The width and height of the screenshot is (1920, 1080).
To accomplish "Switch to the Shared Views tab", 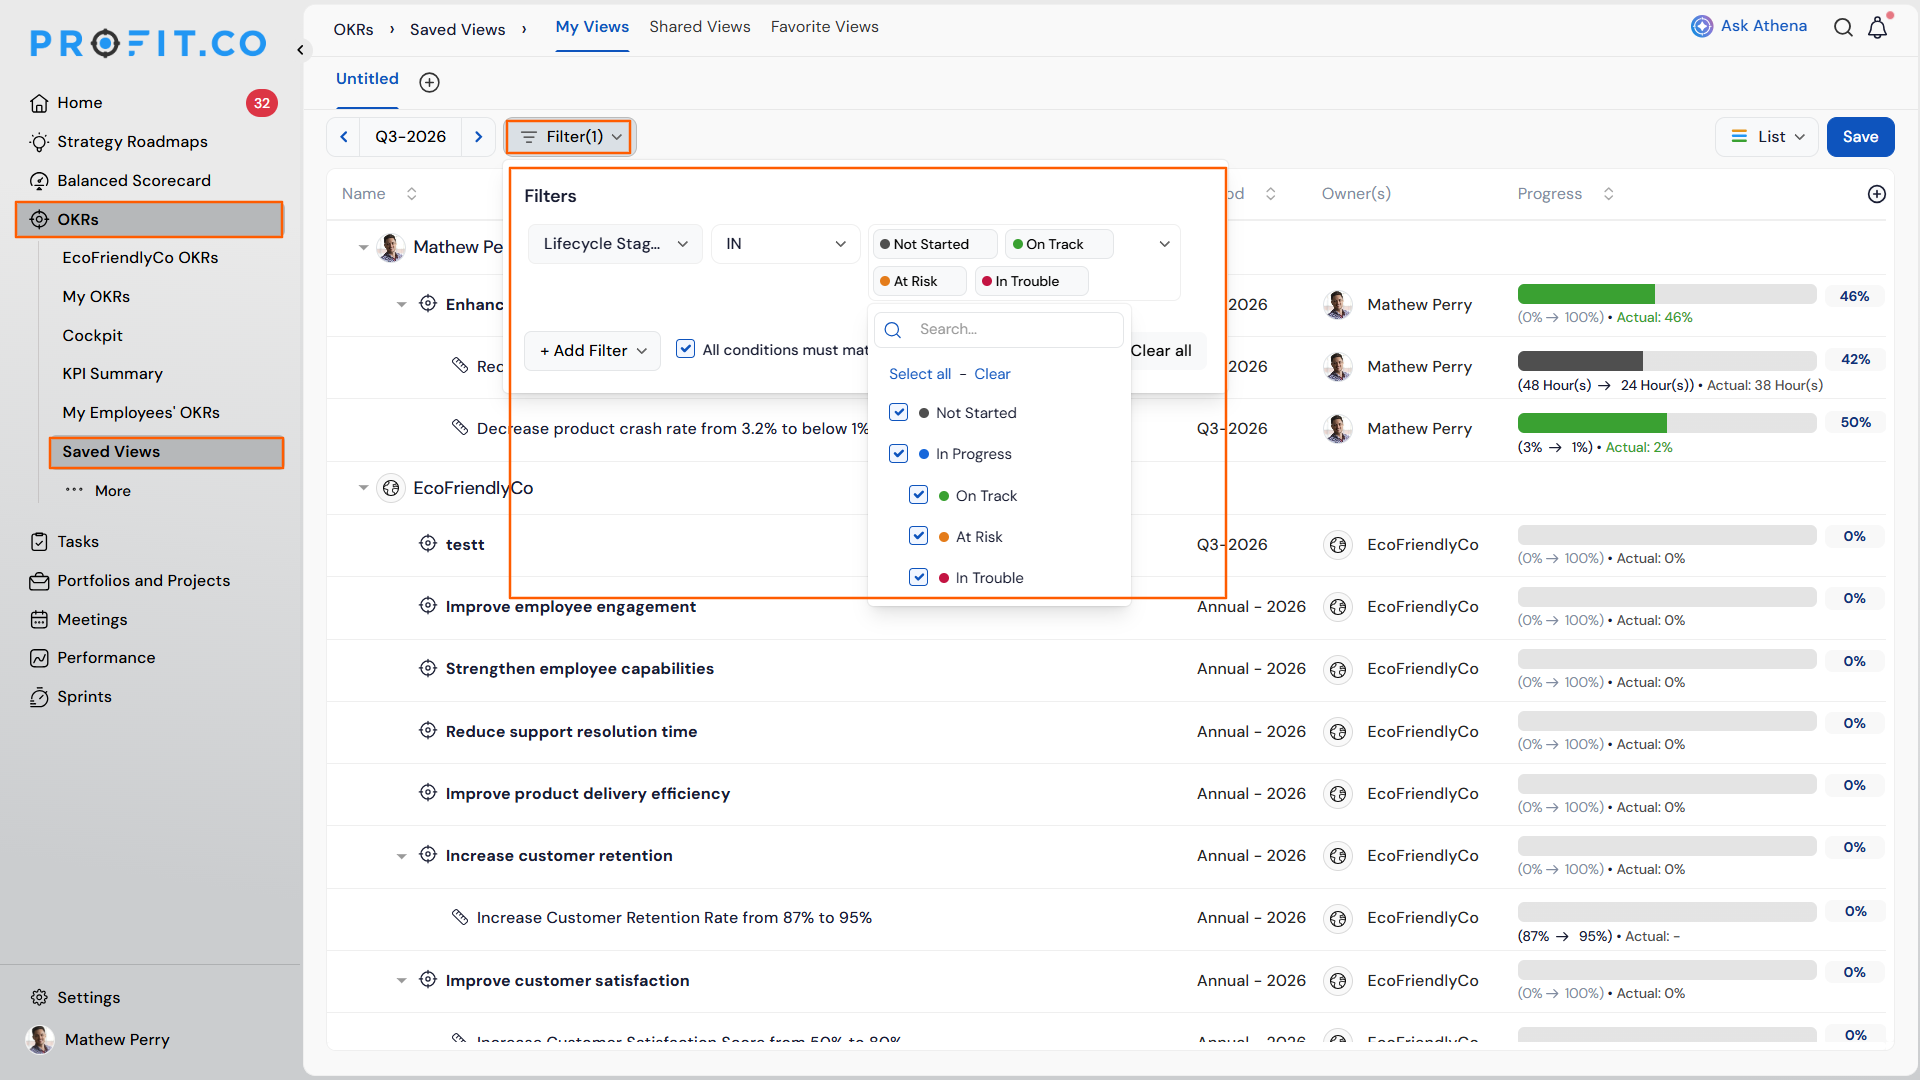I will click(700, 27).
